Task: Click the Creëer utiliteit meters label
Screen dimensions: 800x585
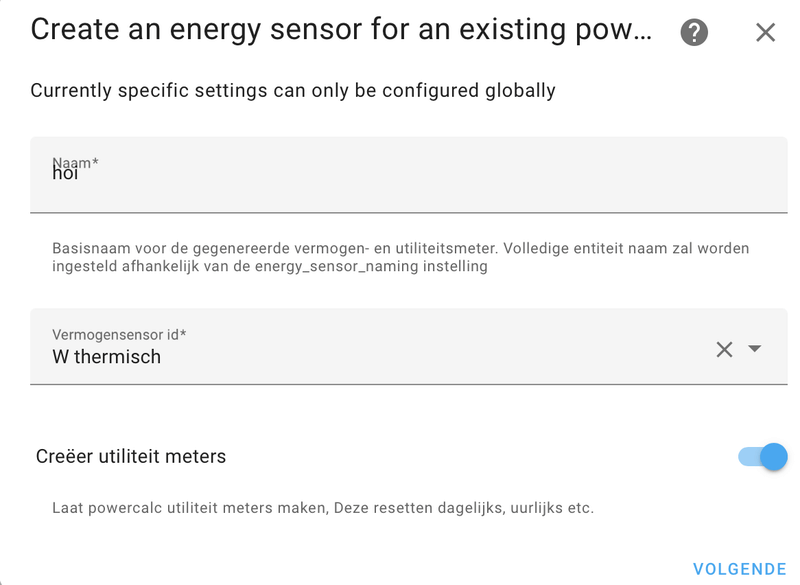Action: click(131, 457)
